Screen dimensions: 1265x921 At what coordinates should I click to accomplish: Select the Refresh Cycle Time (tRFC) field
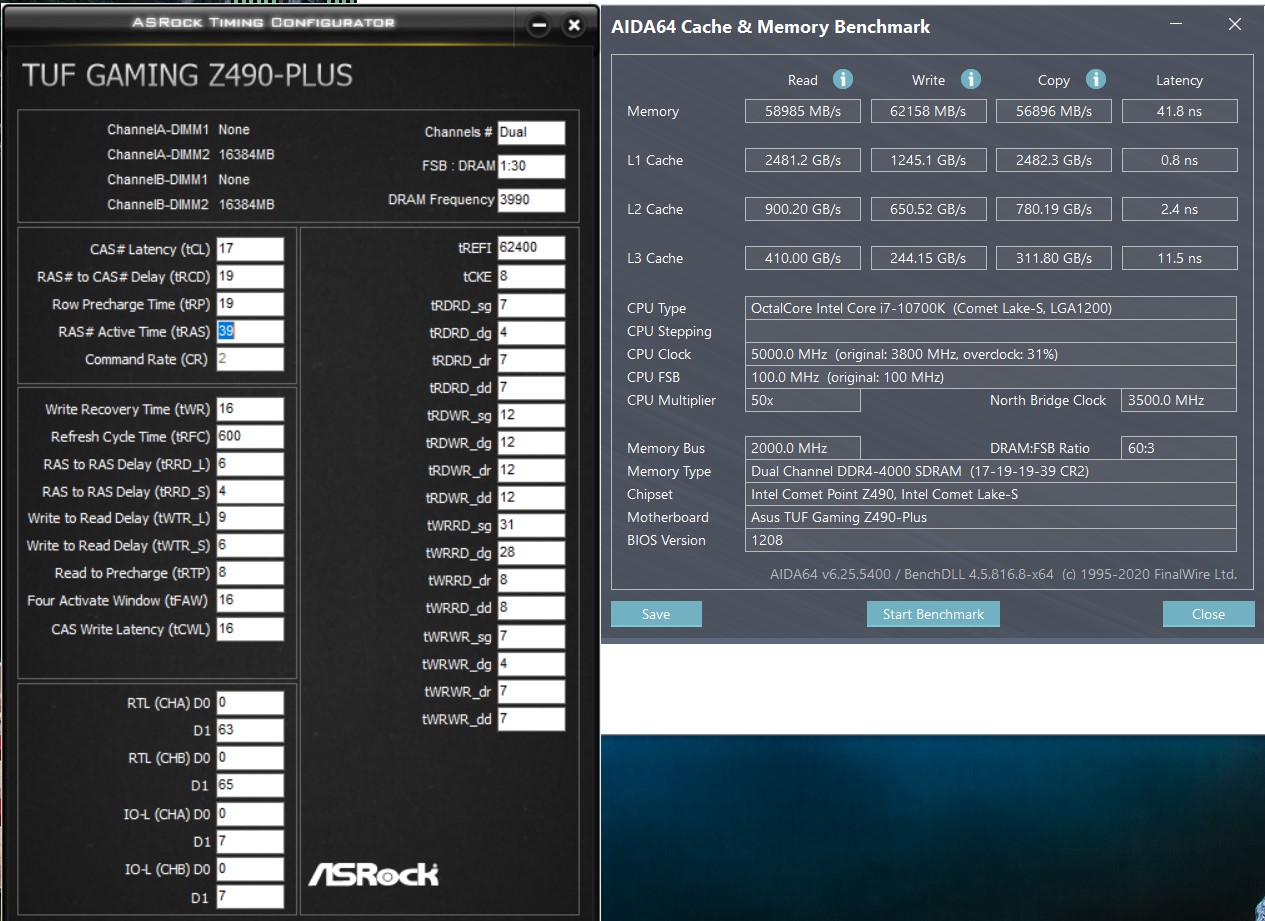pos(249,437)
